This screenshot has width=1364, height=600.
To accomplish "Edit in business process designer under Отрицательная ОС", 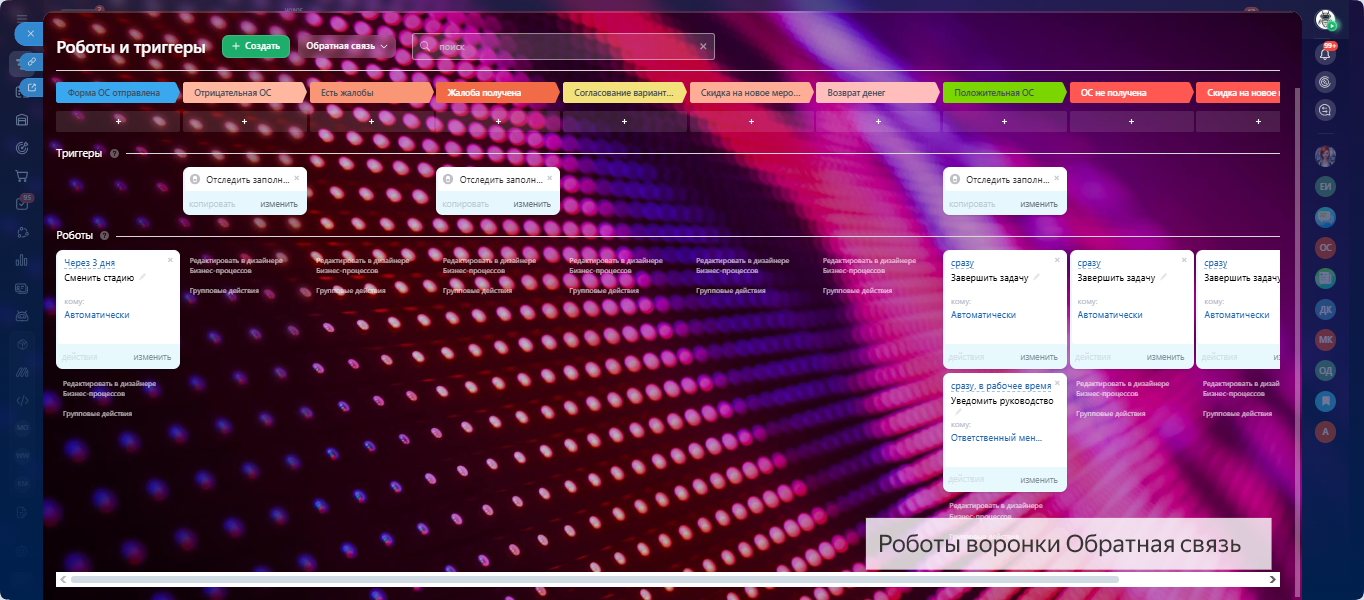I will (236, 265).
